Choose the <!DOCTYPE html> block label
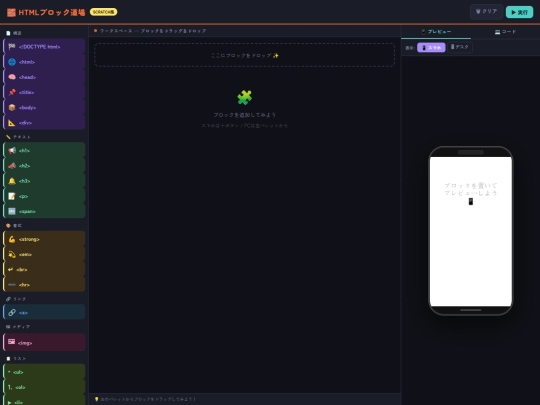The width and height of the screenshot is (540, 405). click(40, 47)
